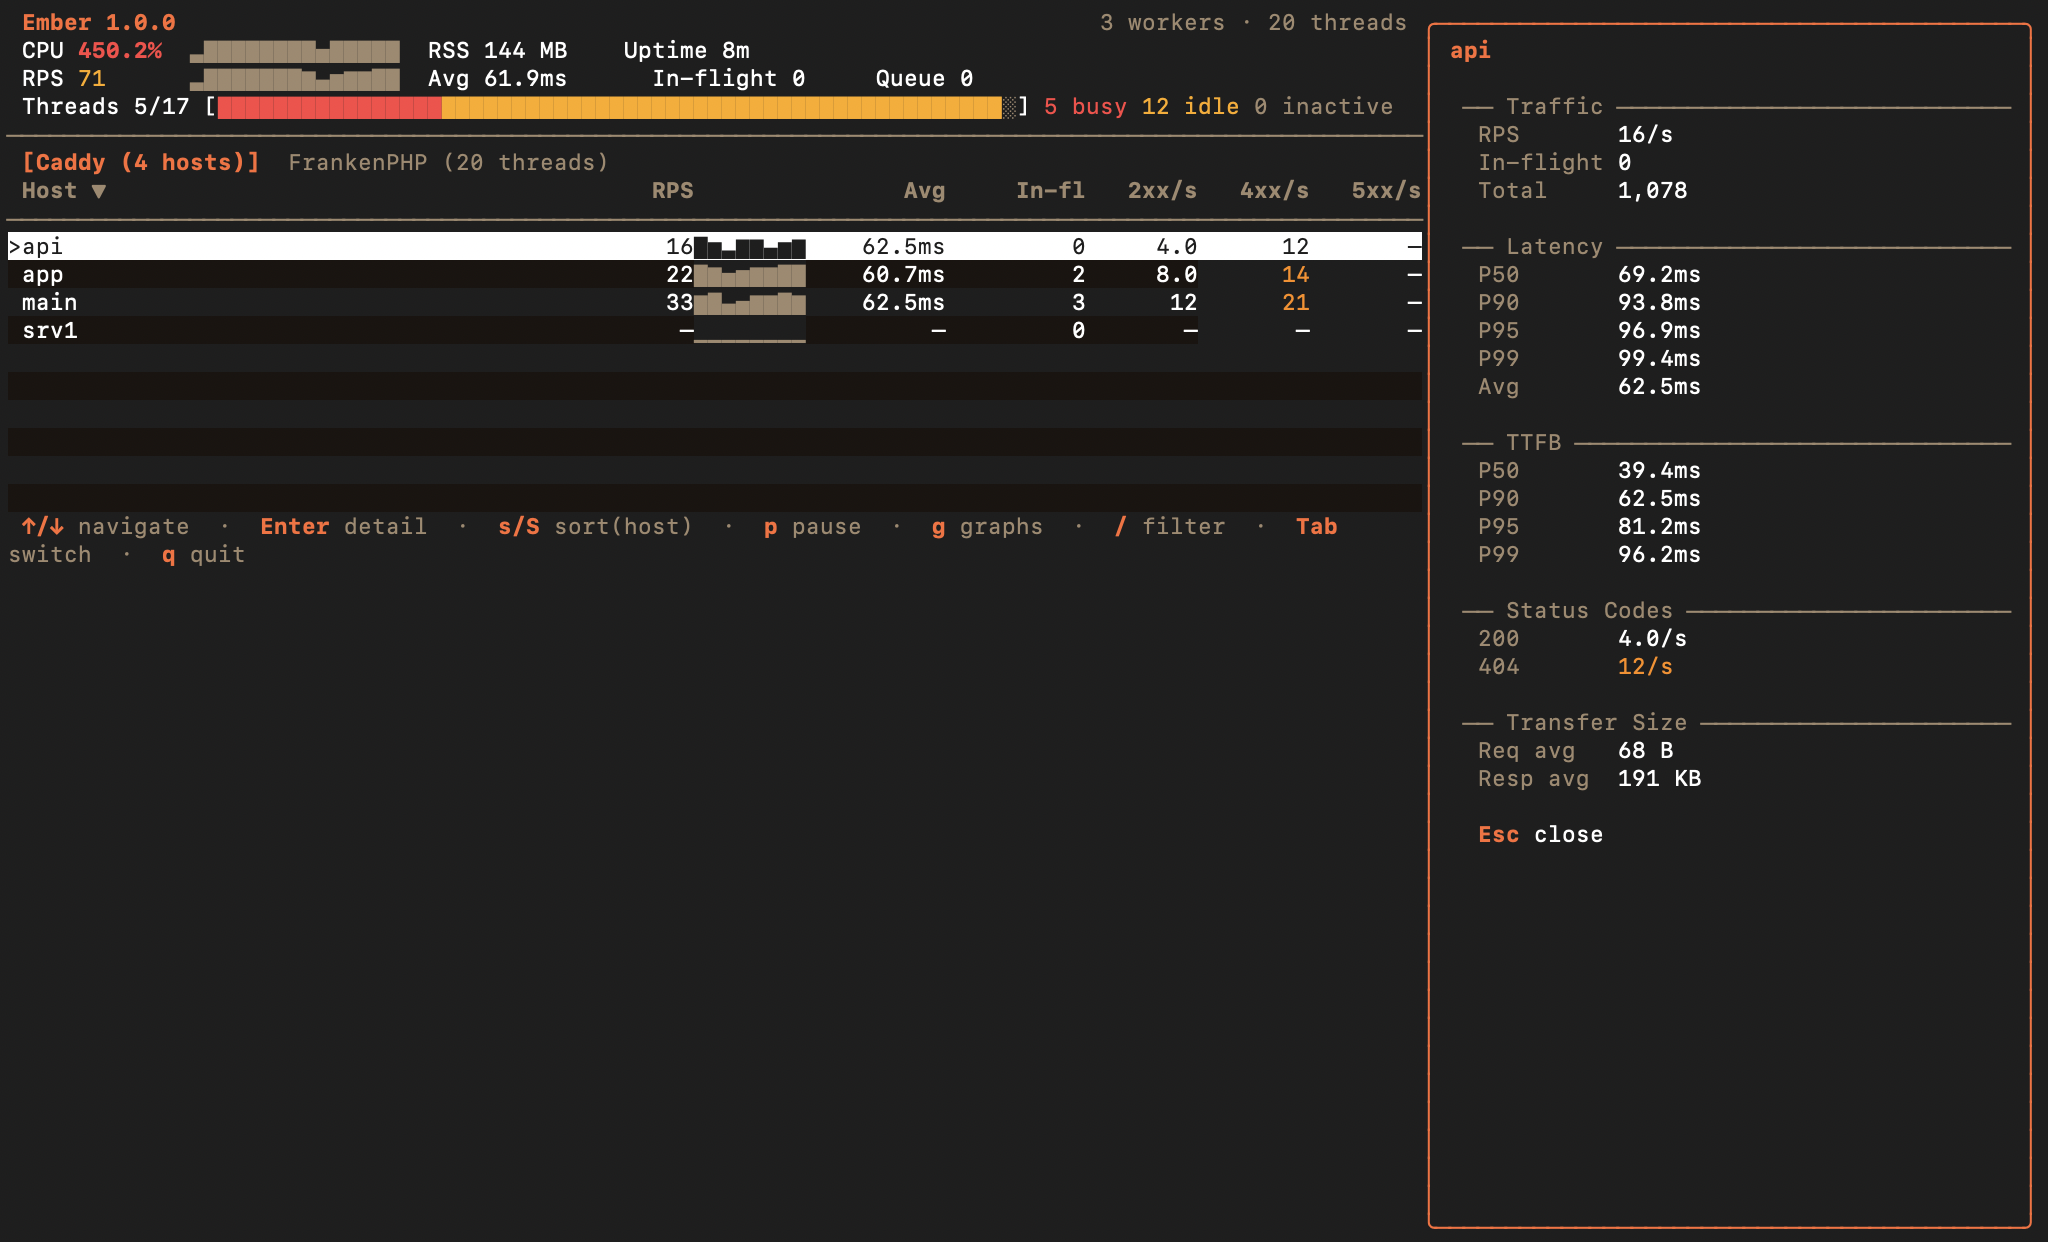2048x1242 pixels.
Task: Select the srv1 host row
Action: 49,330
